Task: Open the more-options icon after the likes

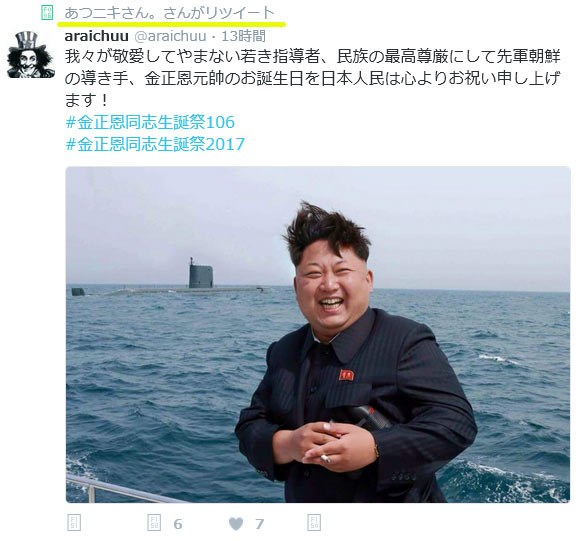Action: click(x=314, y=523)
